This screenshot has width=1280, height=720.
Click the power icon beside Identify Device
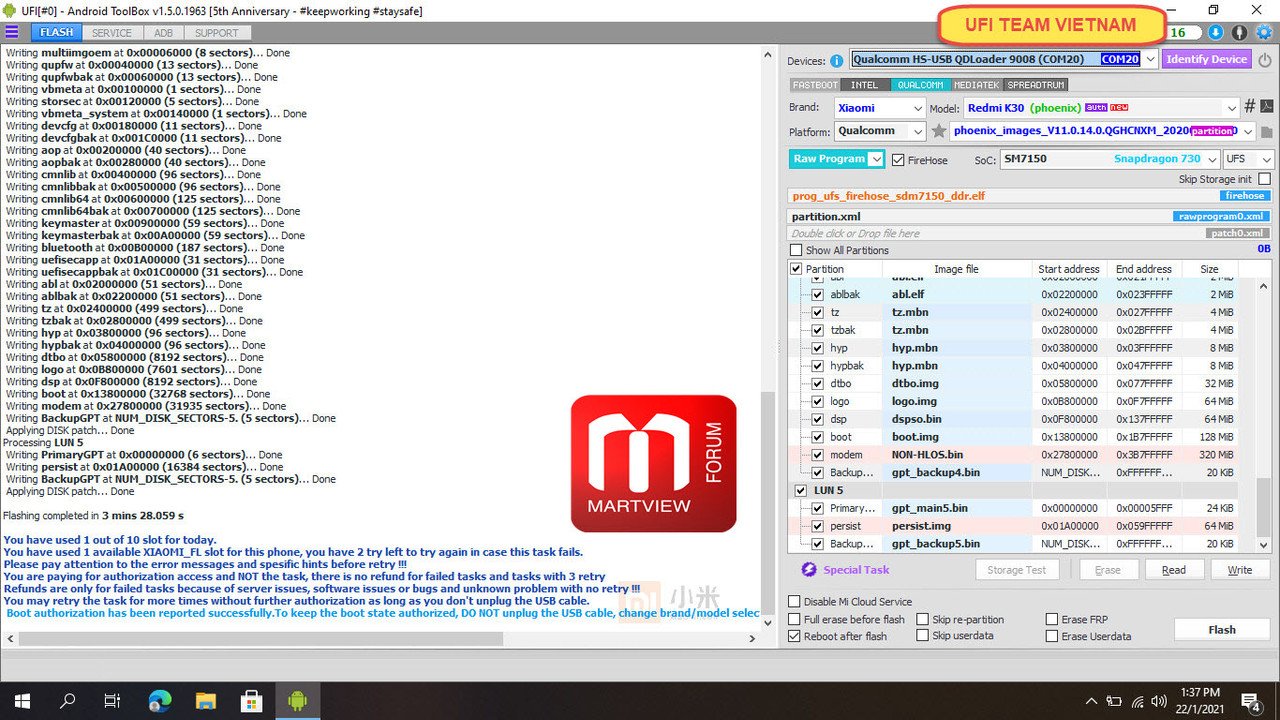pyautogui.click(x=1265, y=60)
